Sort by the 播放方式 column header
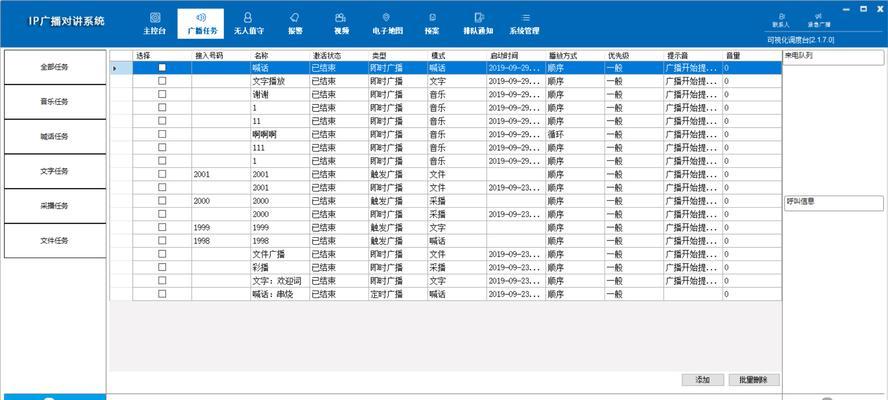The width and height of the screenshot is (888, 400). 574,56
